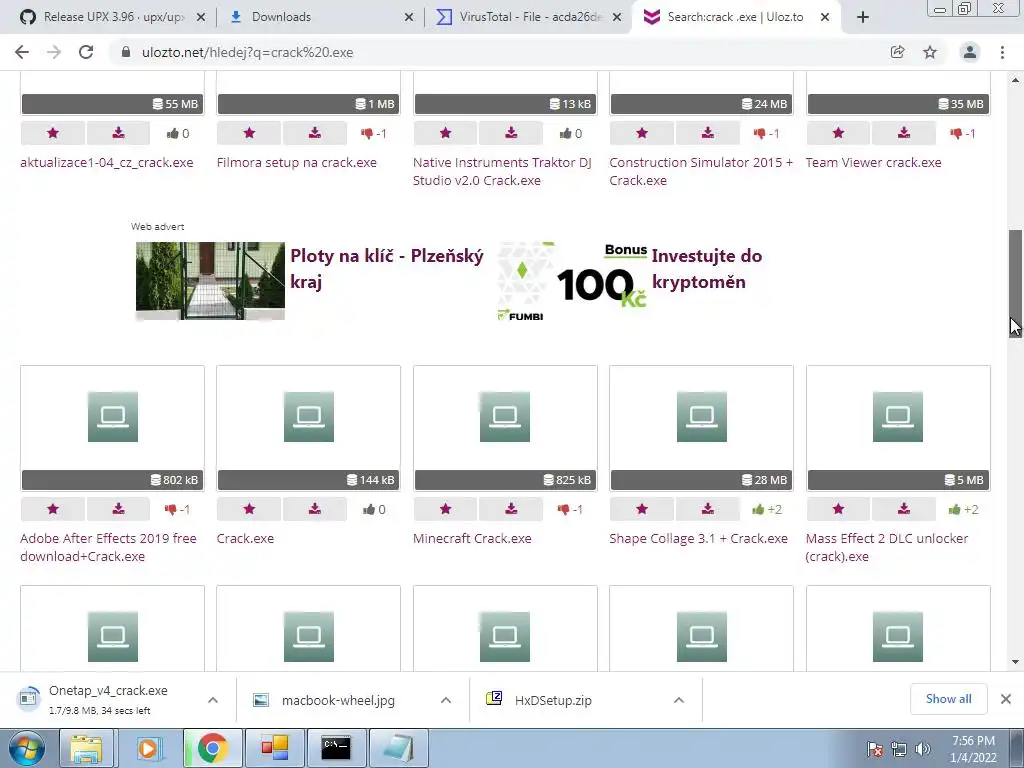Screen dimensions: 1024x768
Task: Click the Action Center flag tray icon
Action: 874,749
